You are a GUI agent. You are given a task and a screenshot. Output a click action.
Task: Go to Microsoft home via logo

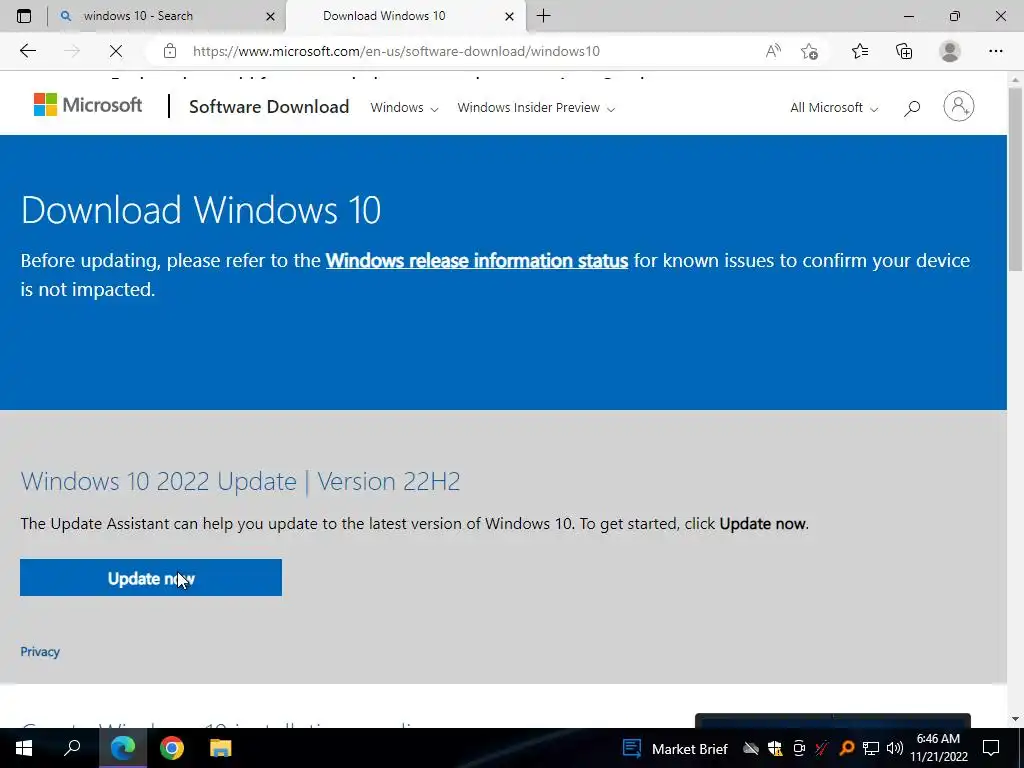(88, 104)
